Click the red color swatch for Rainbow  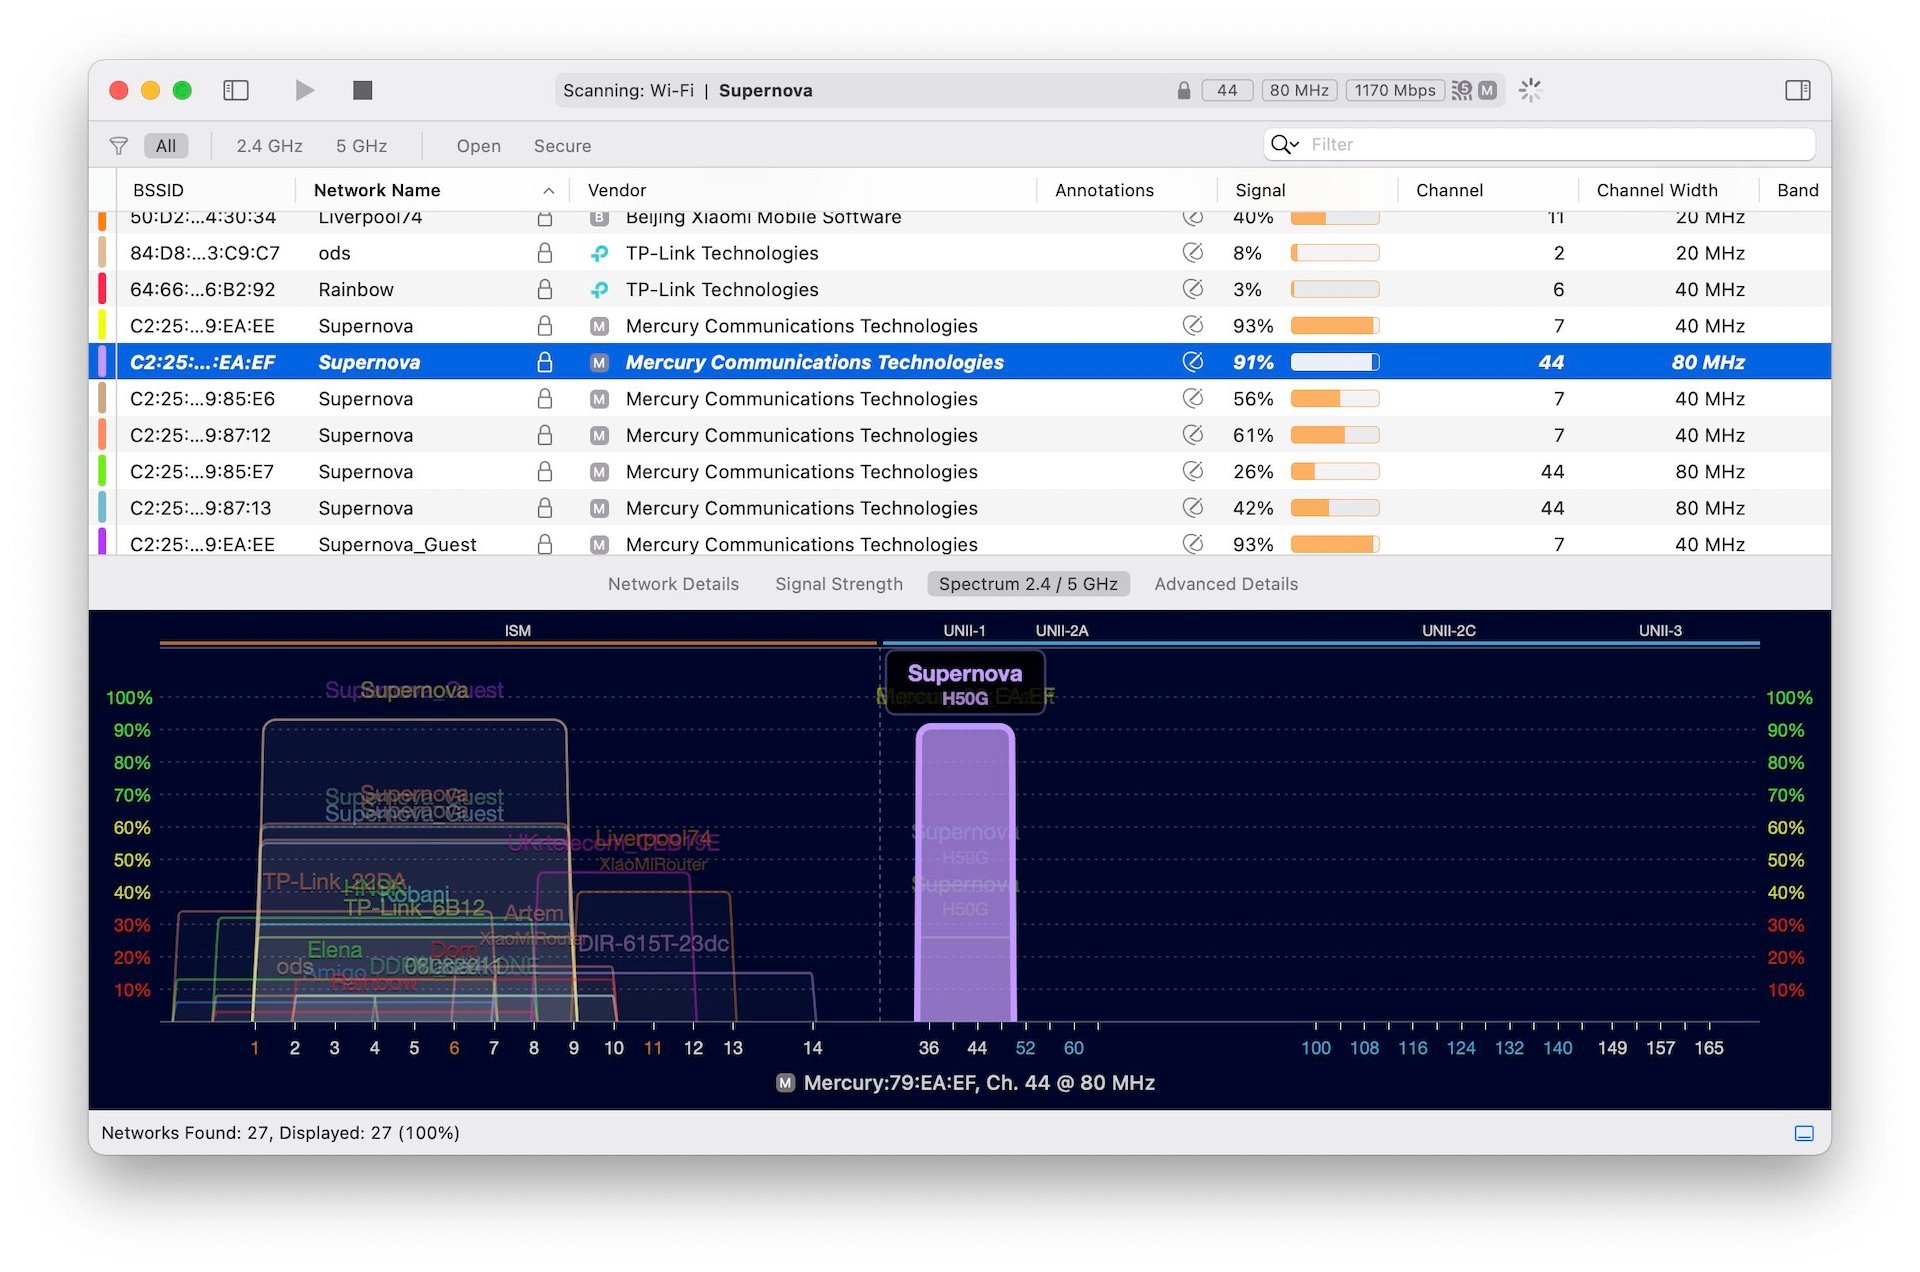[102, 289]
